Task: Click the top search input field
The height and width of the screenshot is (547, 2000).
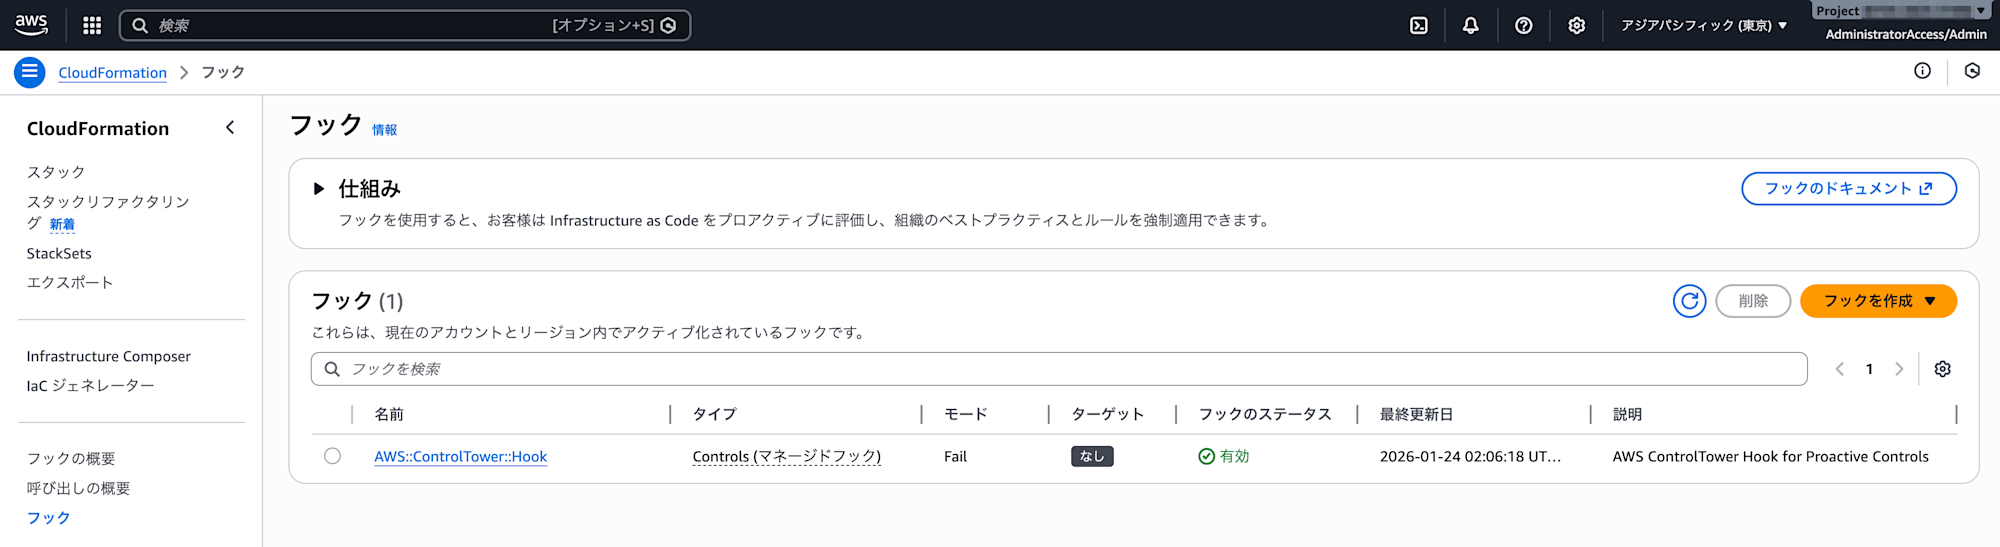Action: point(405,26)
